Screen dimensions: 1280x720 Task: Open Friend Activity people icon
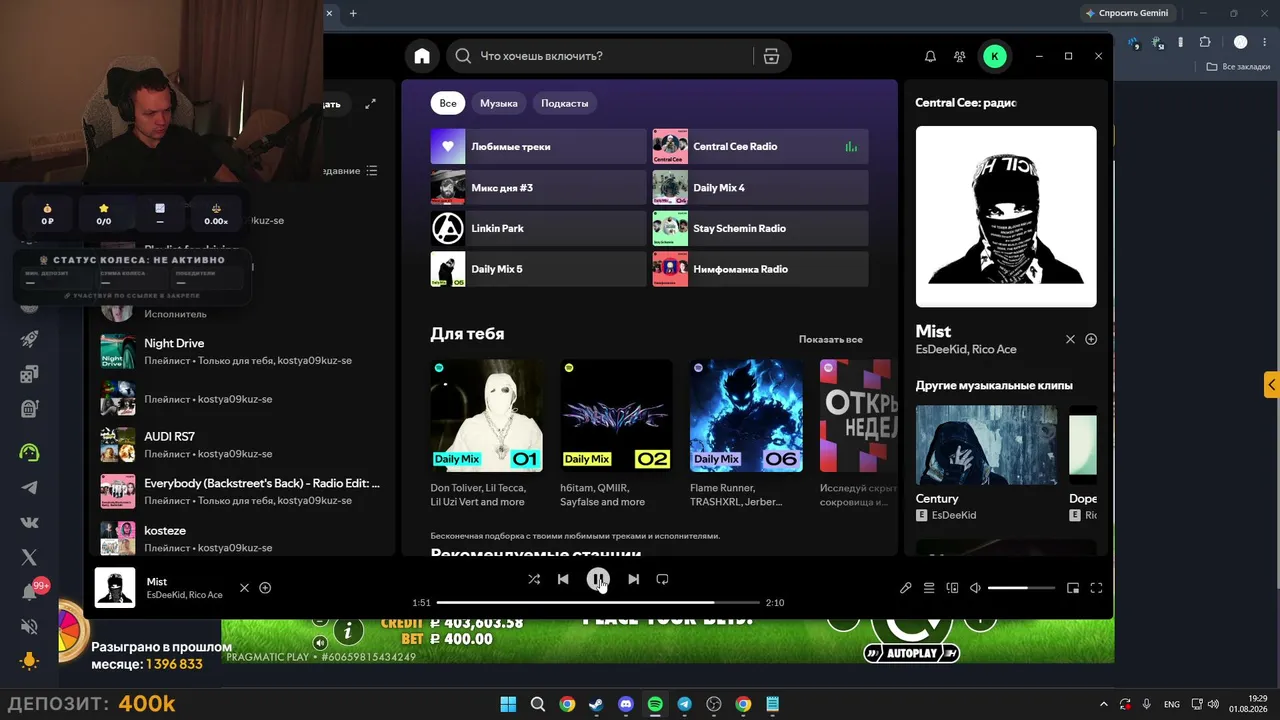[960, 56]
